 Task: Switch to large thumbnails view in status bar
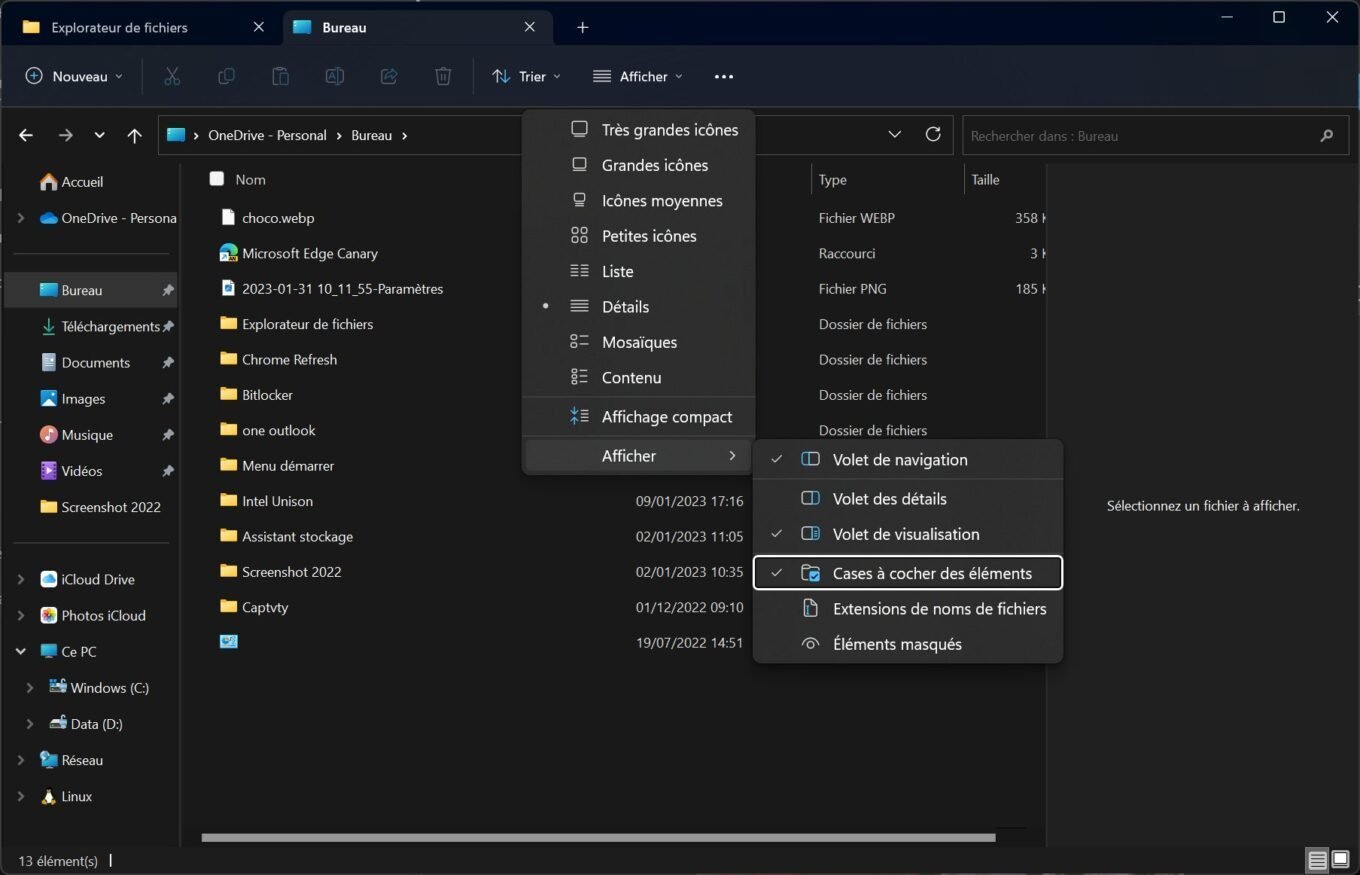click(1340, 860)
